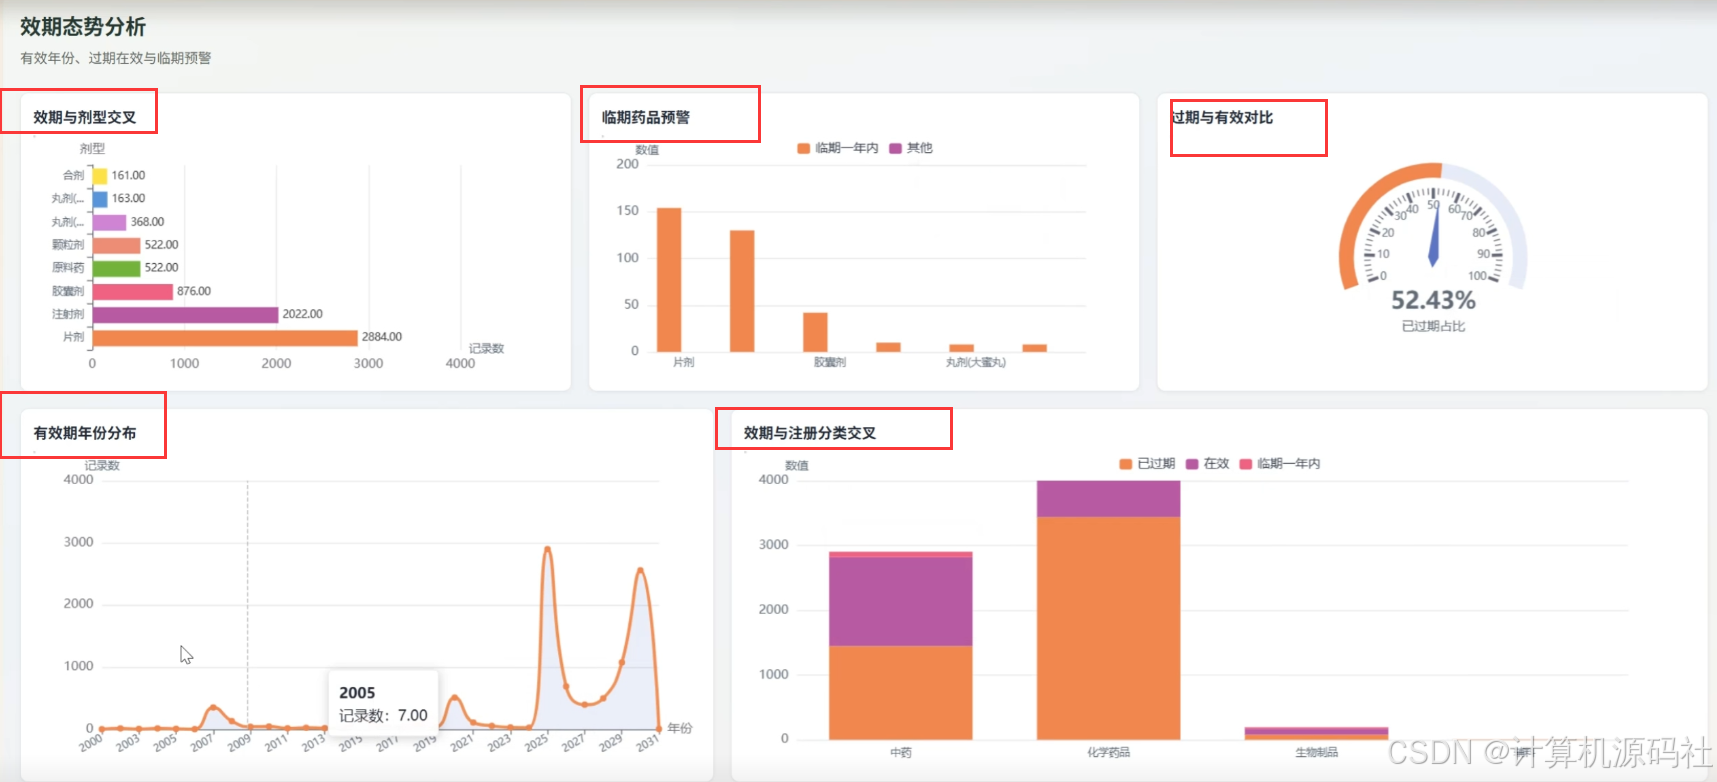The width and height of the screenshot is (1717, 782).
Task: Click the purple 注射剂 bar valued 2022.00
Action: [185, 315]
